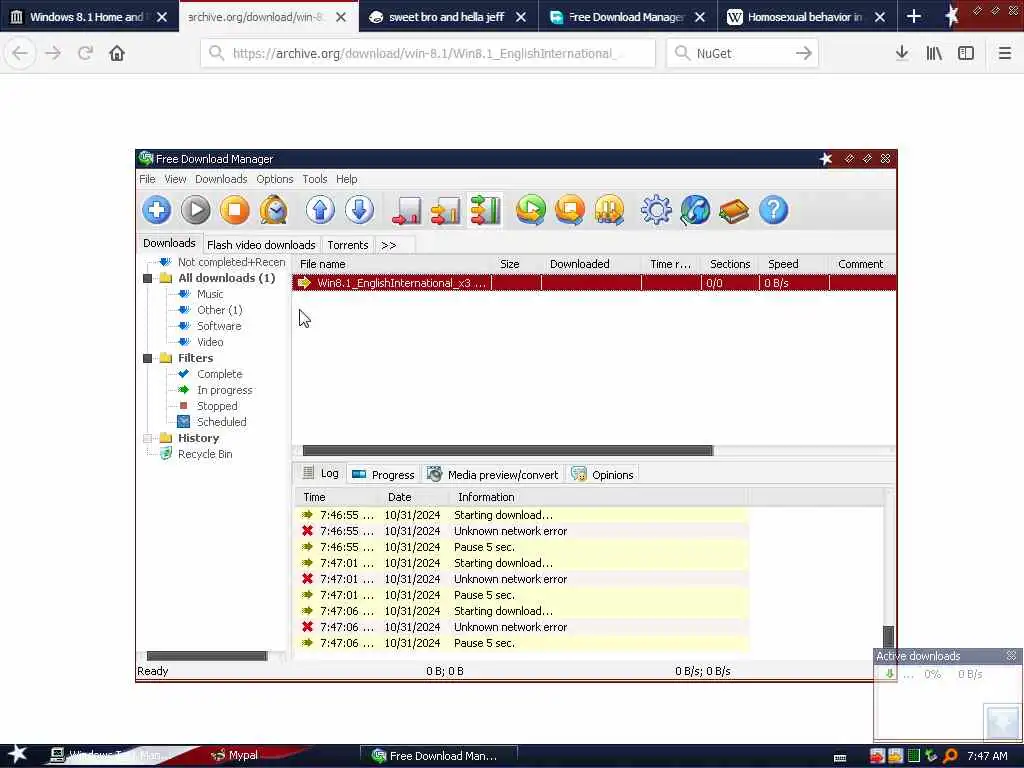Select Medium traffic usage mode icon
This screenshot has height=768, width=1024.
click(446, 210)
